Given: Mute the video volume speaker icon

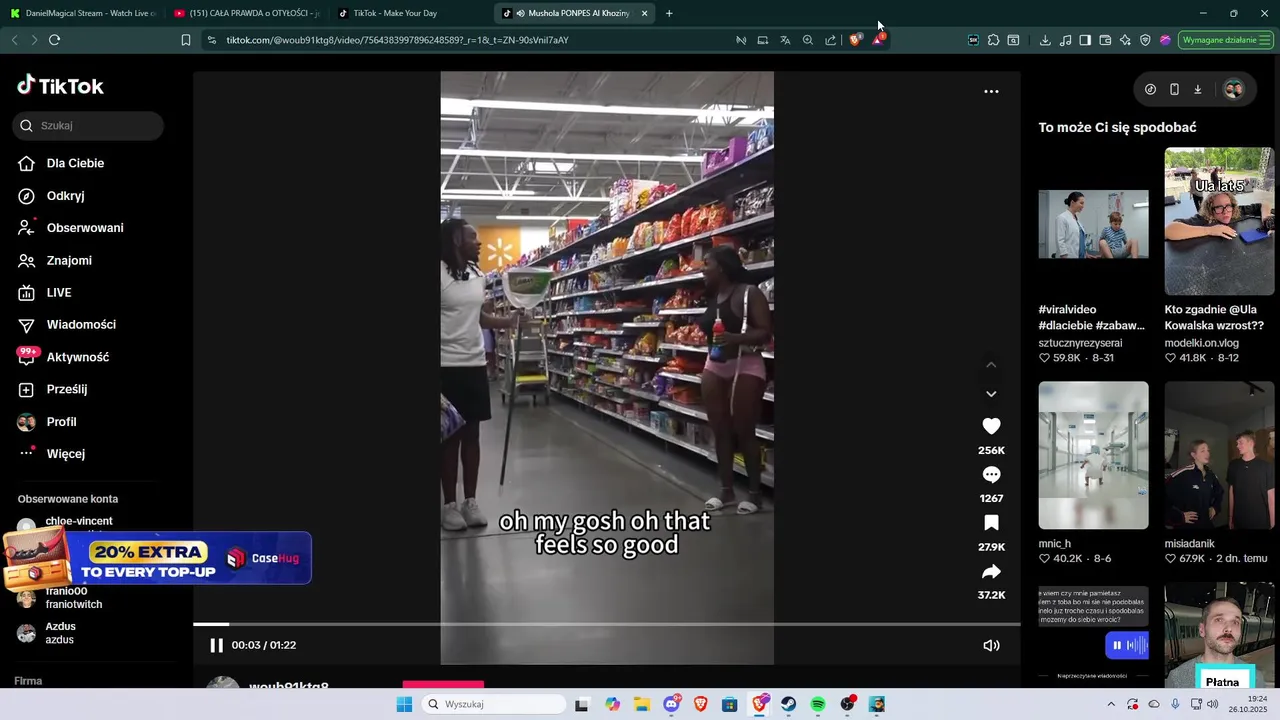Looking at the screenshot, I should pos(991,645).
